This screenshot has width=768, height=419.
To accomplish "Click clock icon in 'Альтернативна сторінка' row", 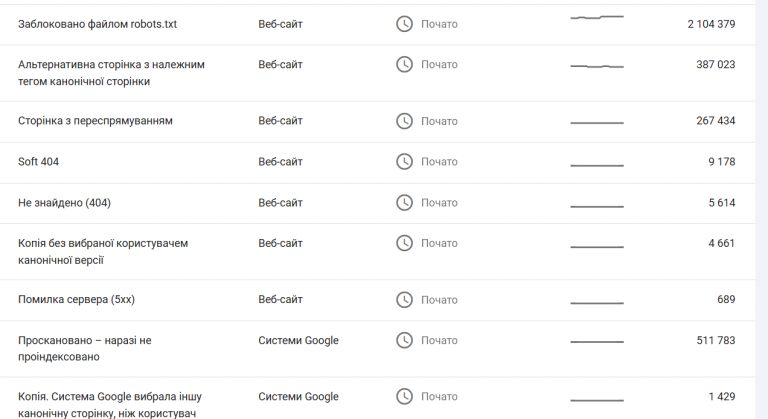I will 404,64.
